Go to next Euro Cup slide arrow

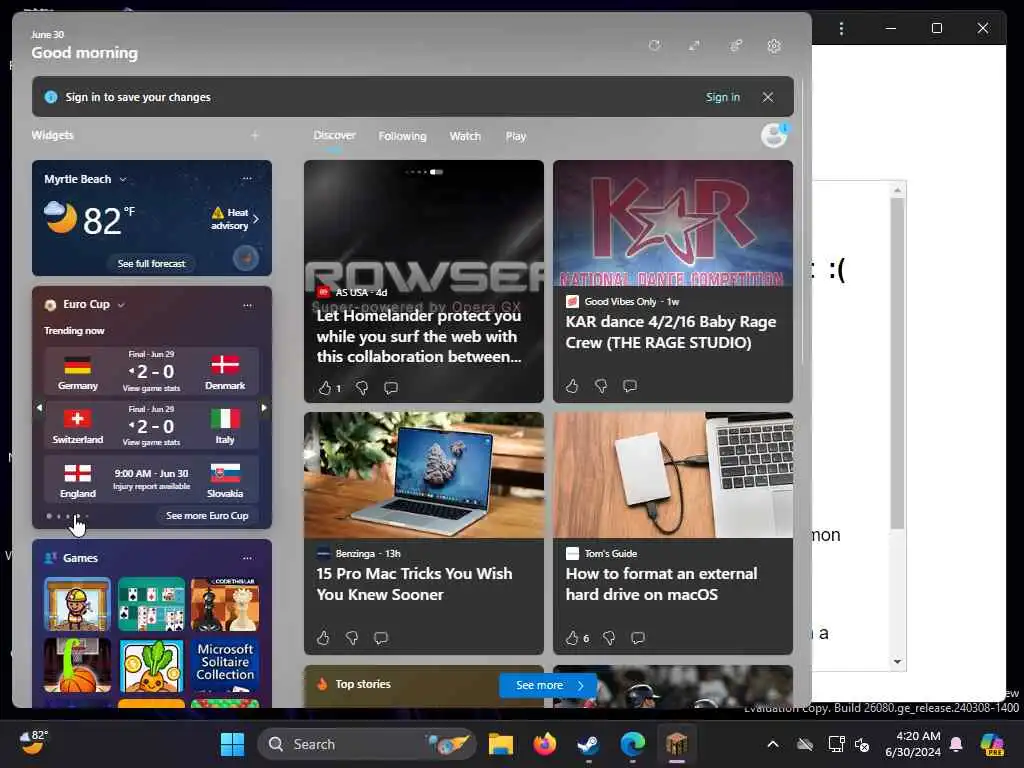tap(264, 408)
